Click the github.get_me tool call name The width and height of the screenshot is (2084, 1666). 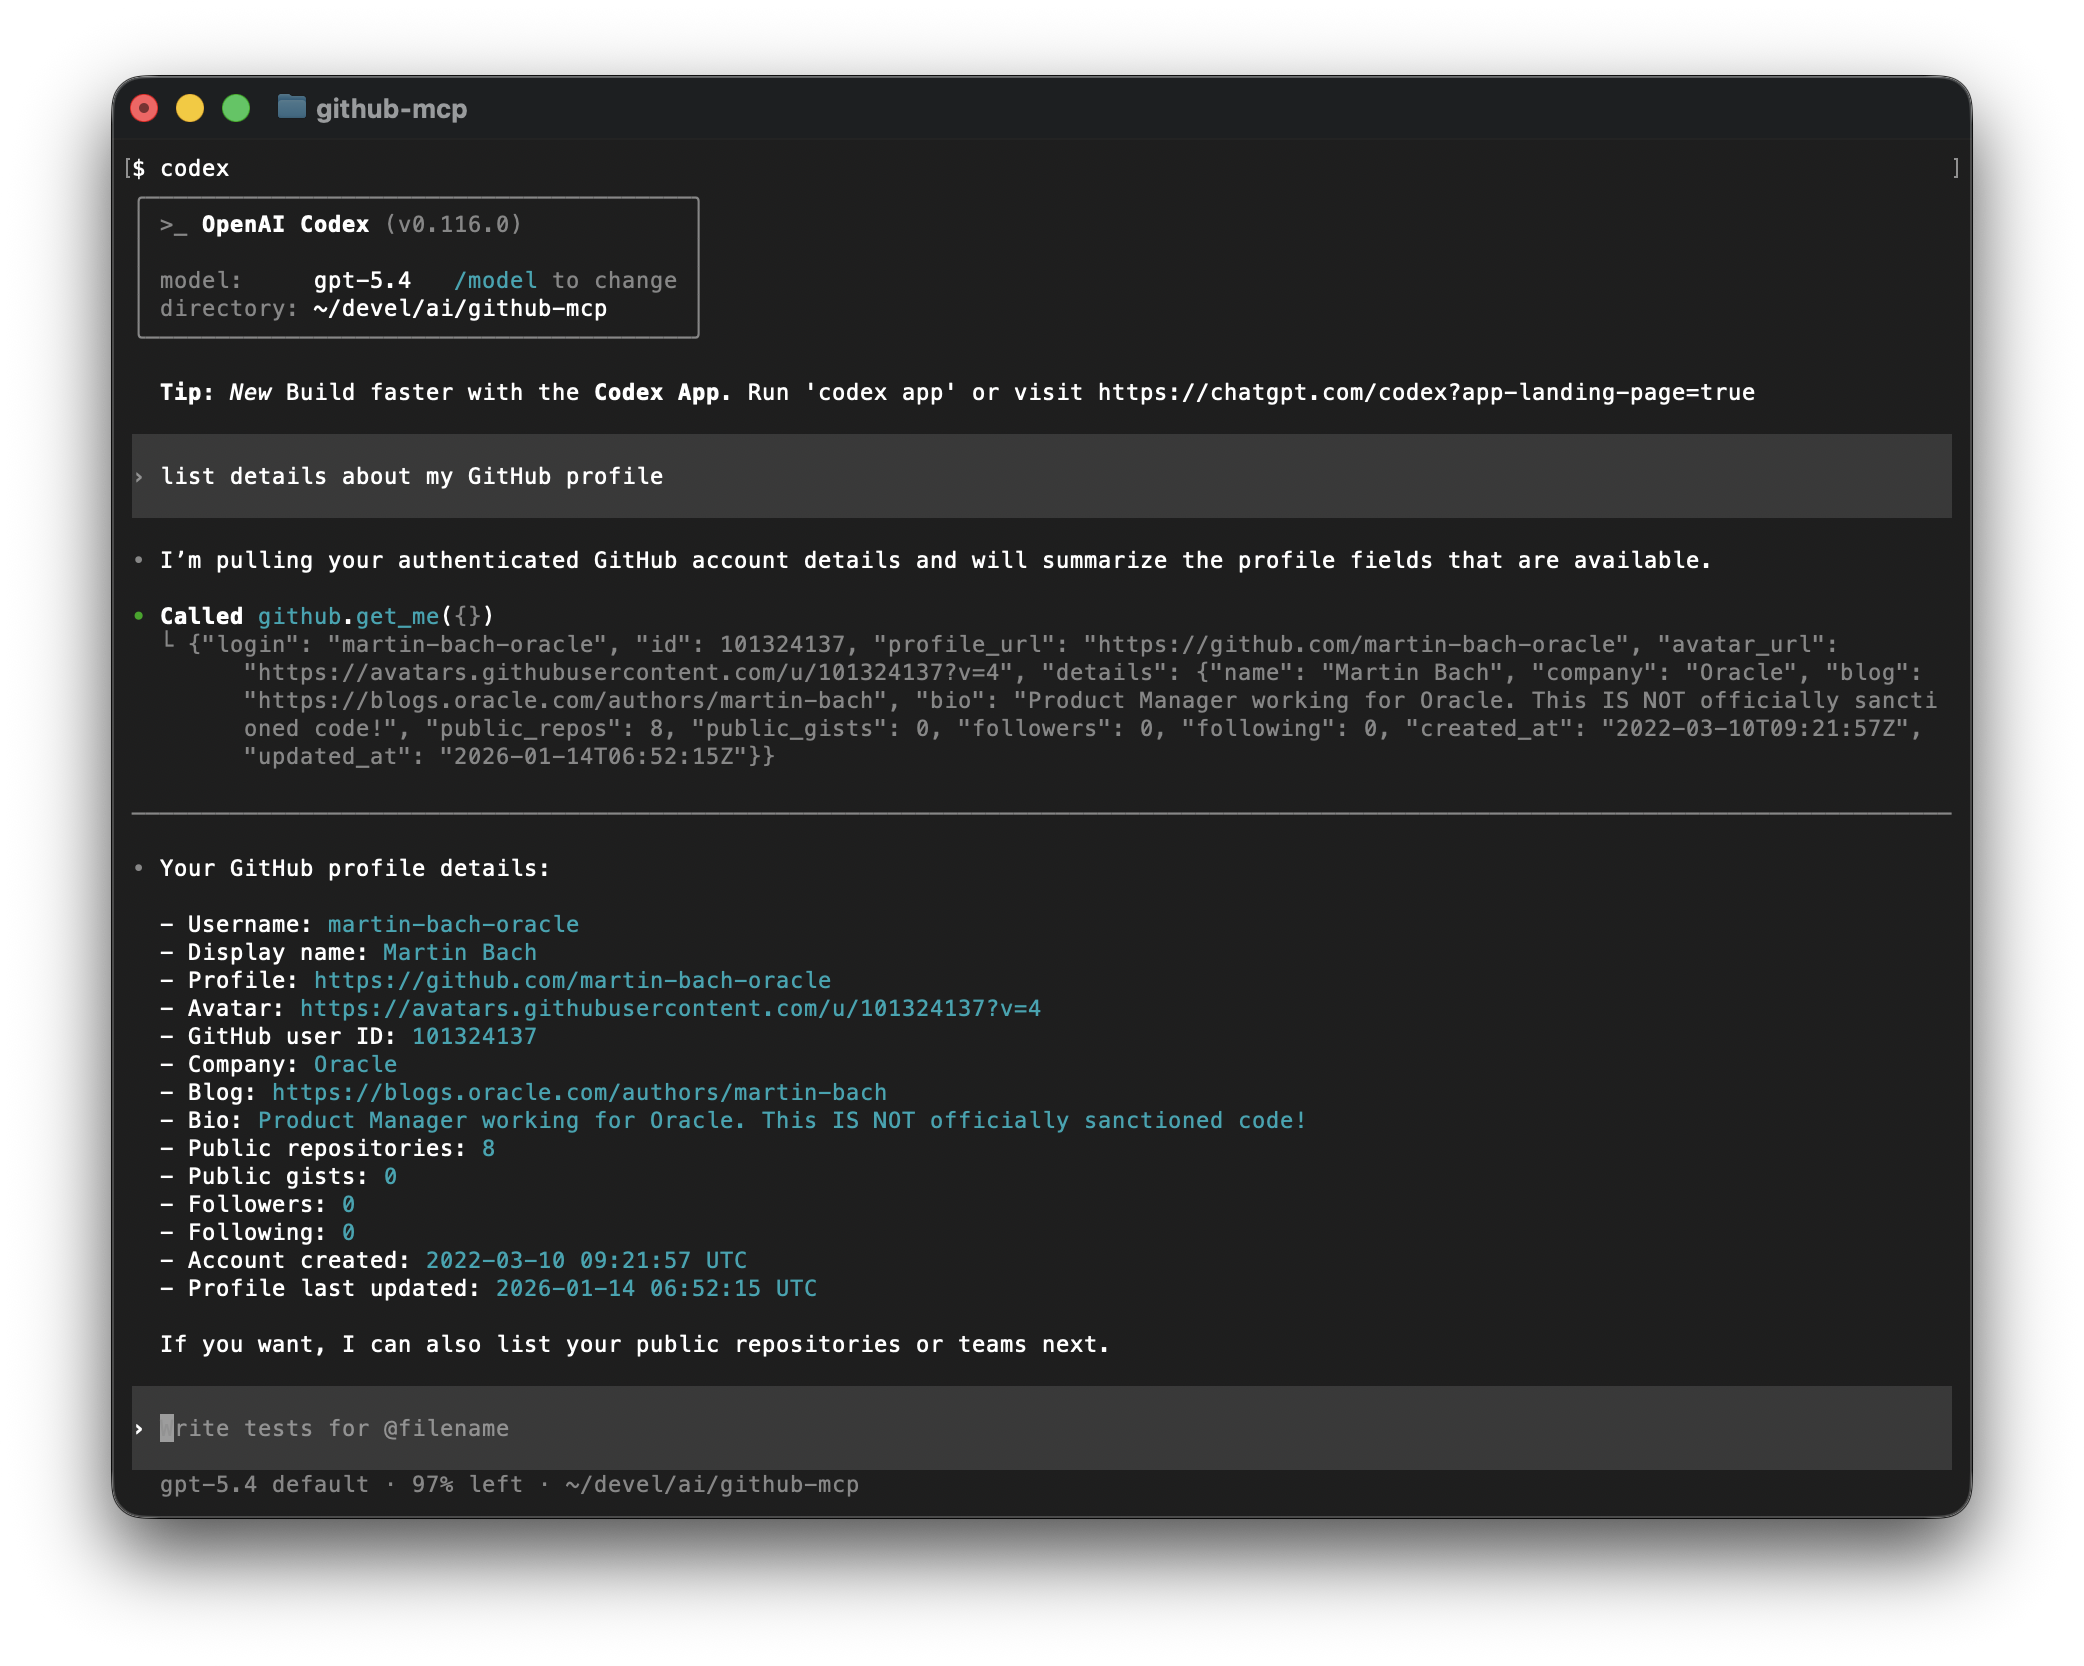pos(348,617)
